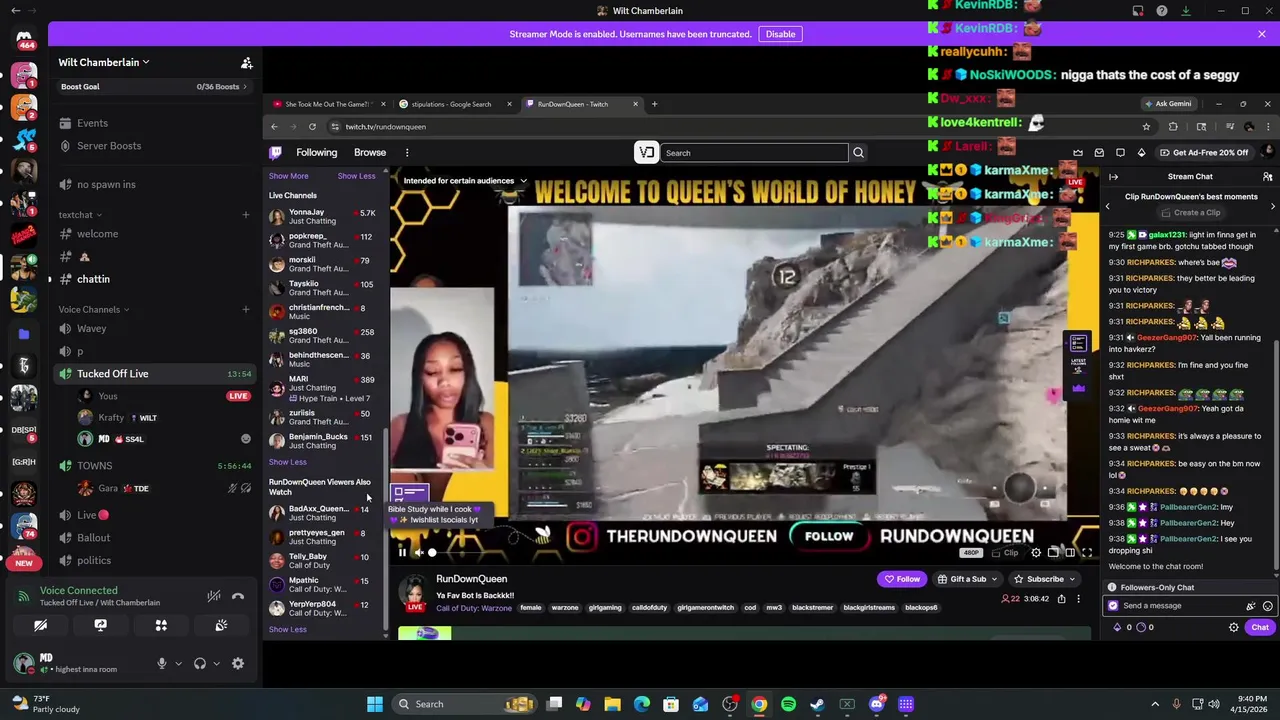Go to Twitch home logo
The width and height of the screenshot is (1280, 720).
click(x=275, y=153)
